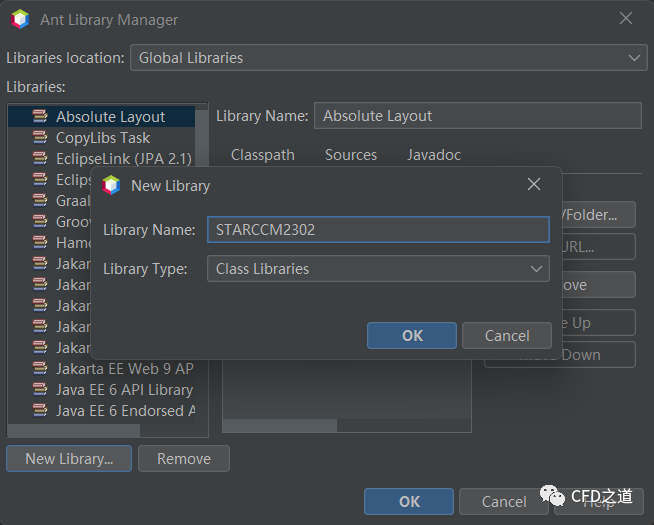
Task: Click the Jakarta EE Web 9 API library icon
Action: [x=40, y=368]
